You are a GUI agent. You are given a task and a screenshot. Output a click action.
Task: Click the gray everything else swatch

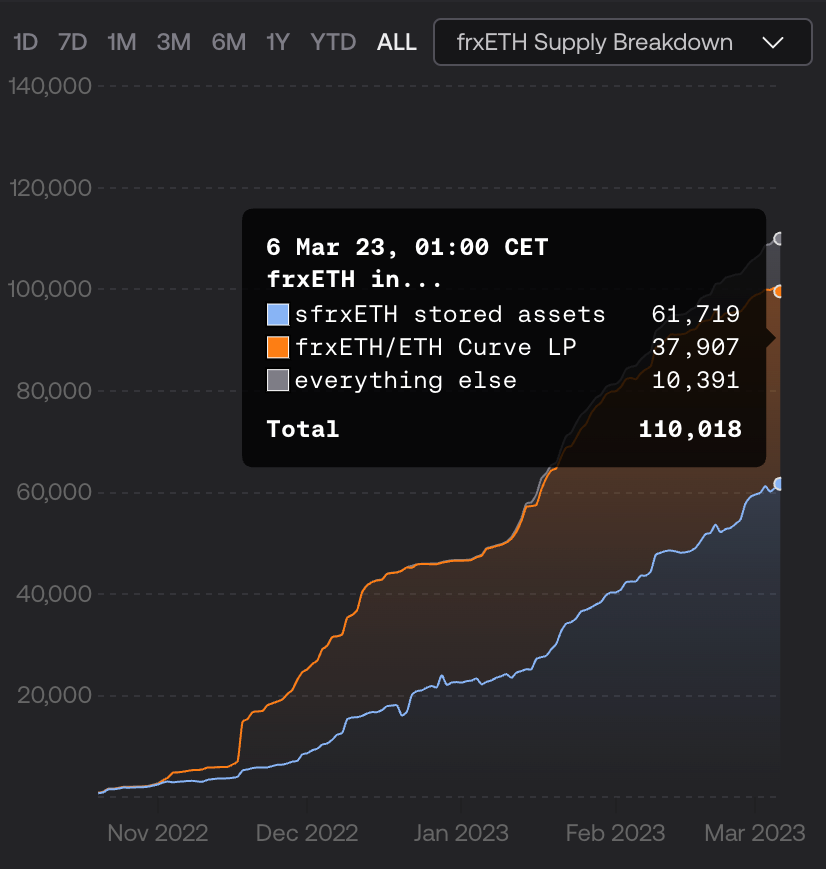[x=278, y=380]
